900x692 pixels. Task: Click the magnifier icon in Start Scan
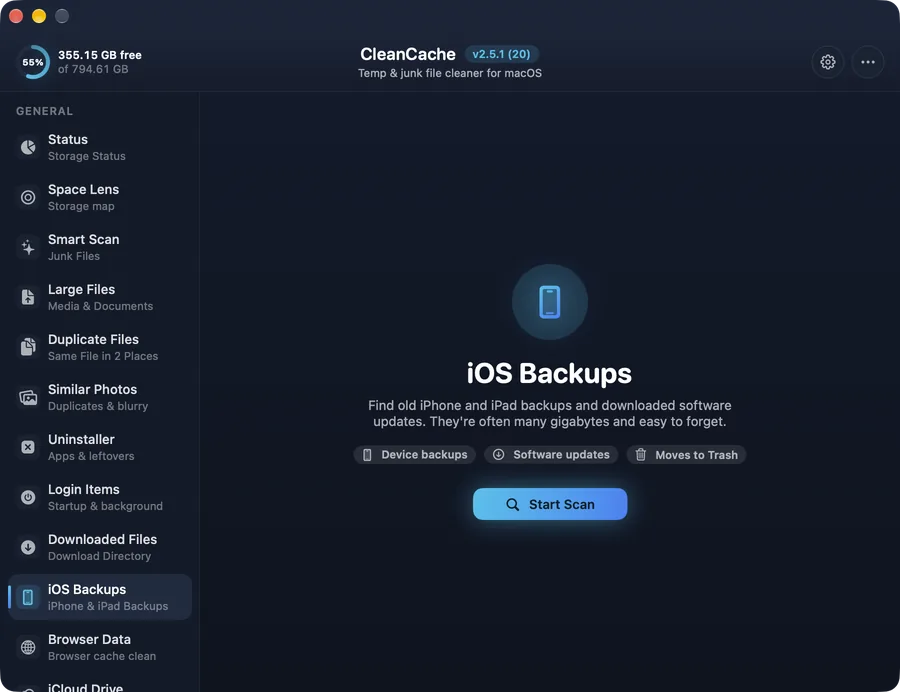coord(513,504)
